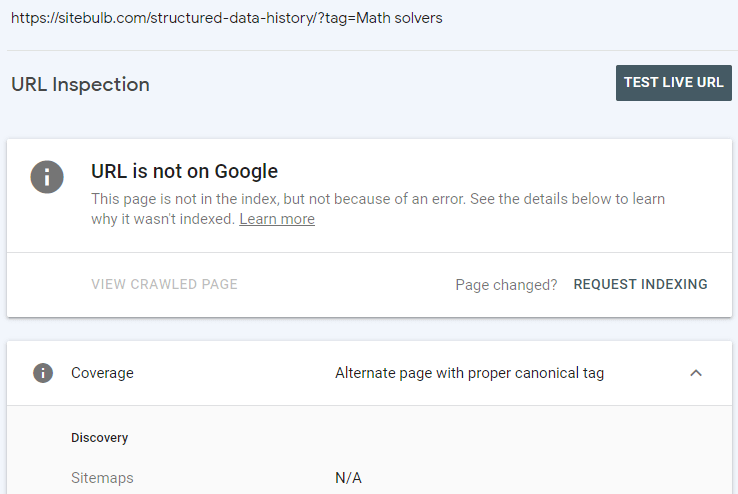Image resolution: width=738 pixels, height=494 pixels.
Task: Click VIEW CRAWLED PAGE
Action: pyautogui.click(x=164, y=284)
